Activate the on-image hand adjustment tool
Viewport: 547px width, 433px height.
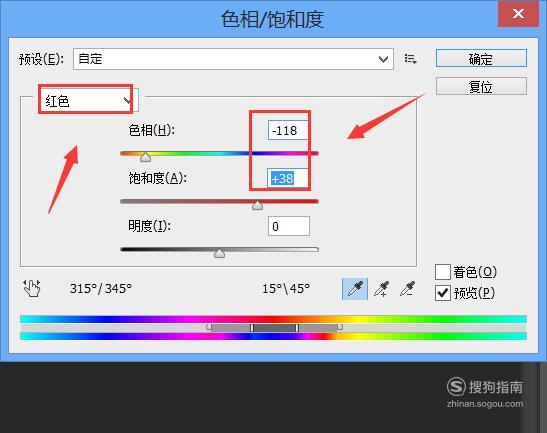coord(32,289)
